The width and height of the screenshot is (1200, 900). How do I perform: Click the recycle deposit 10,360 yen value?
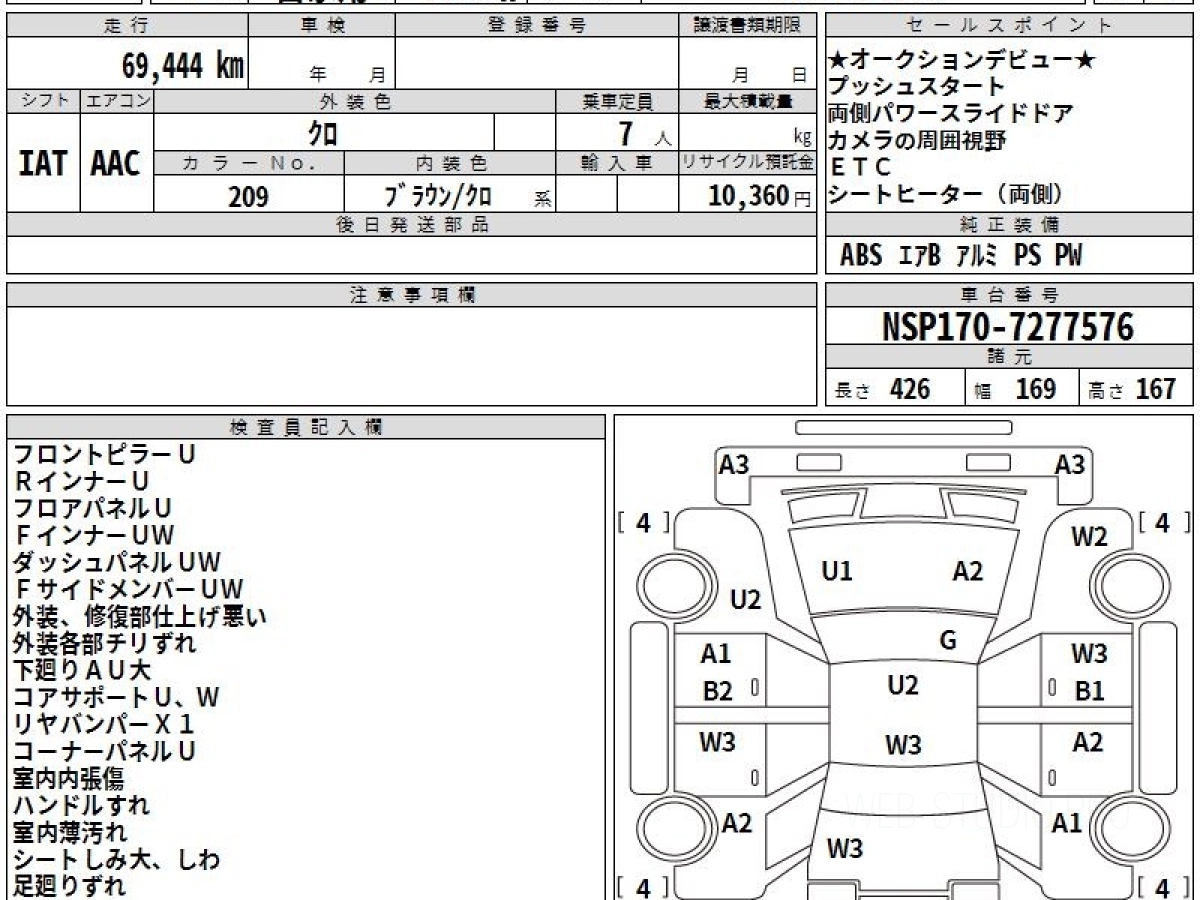749,196
